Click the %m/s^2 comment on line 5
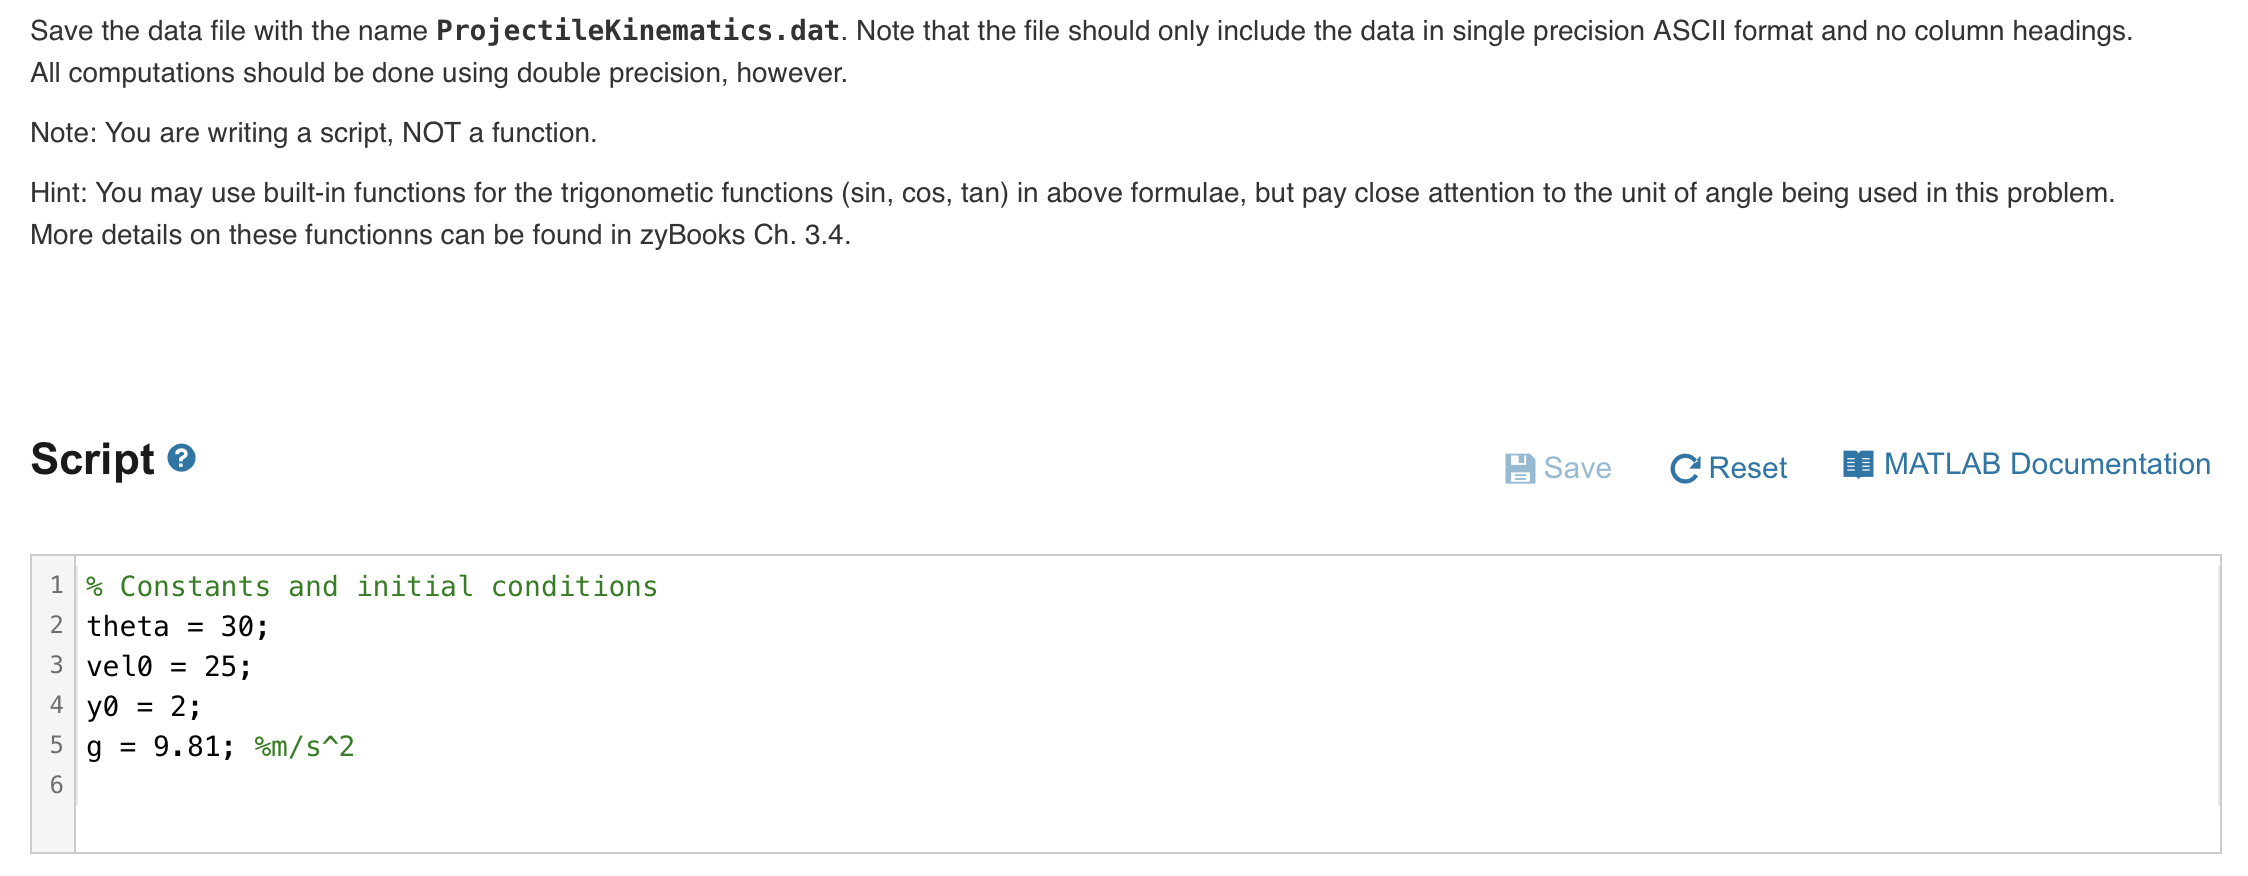 [303, 746]
